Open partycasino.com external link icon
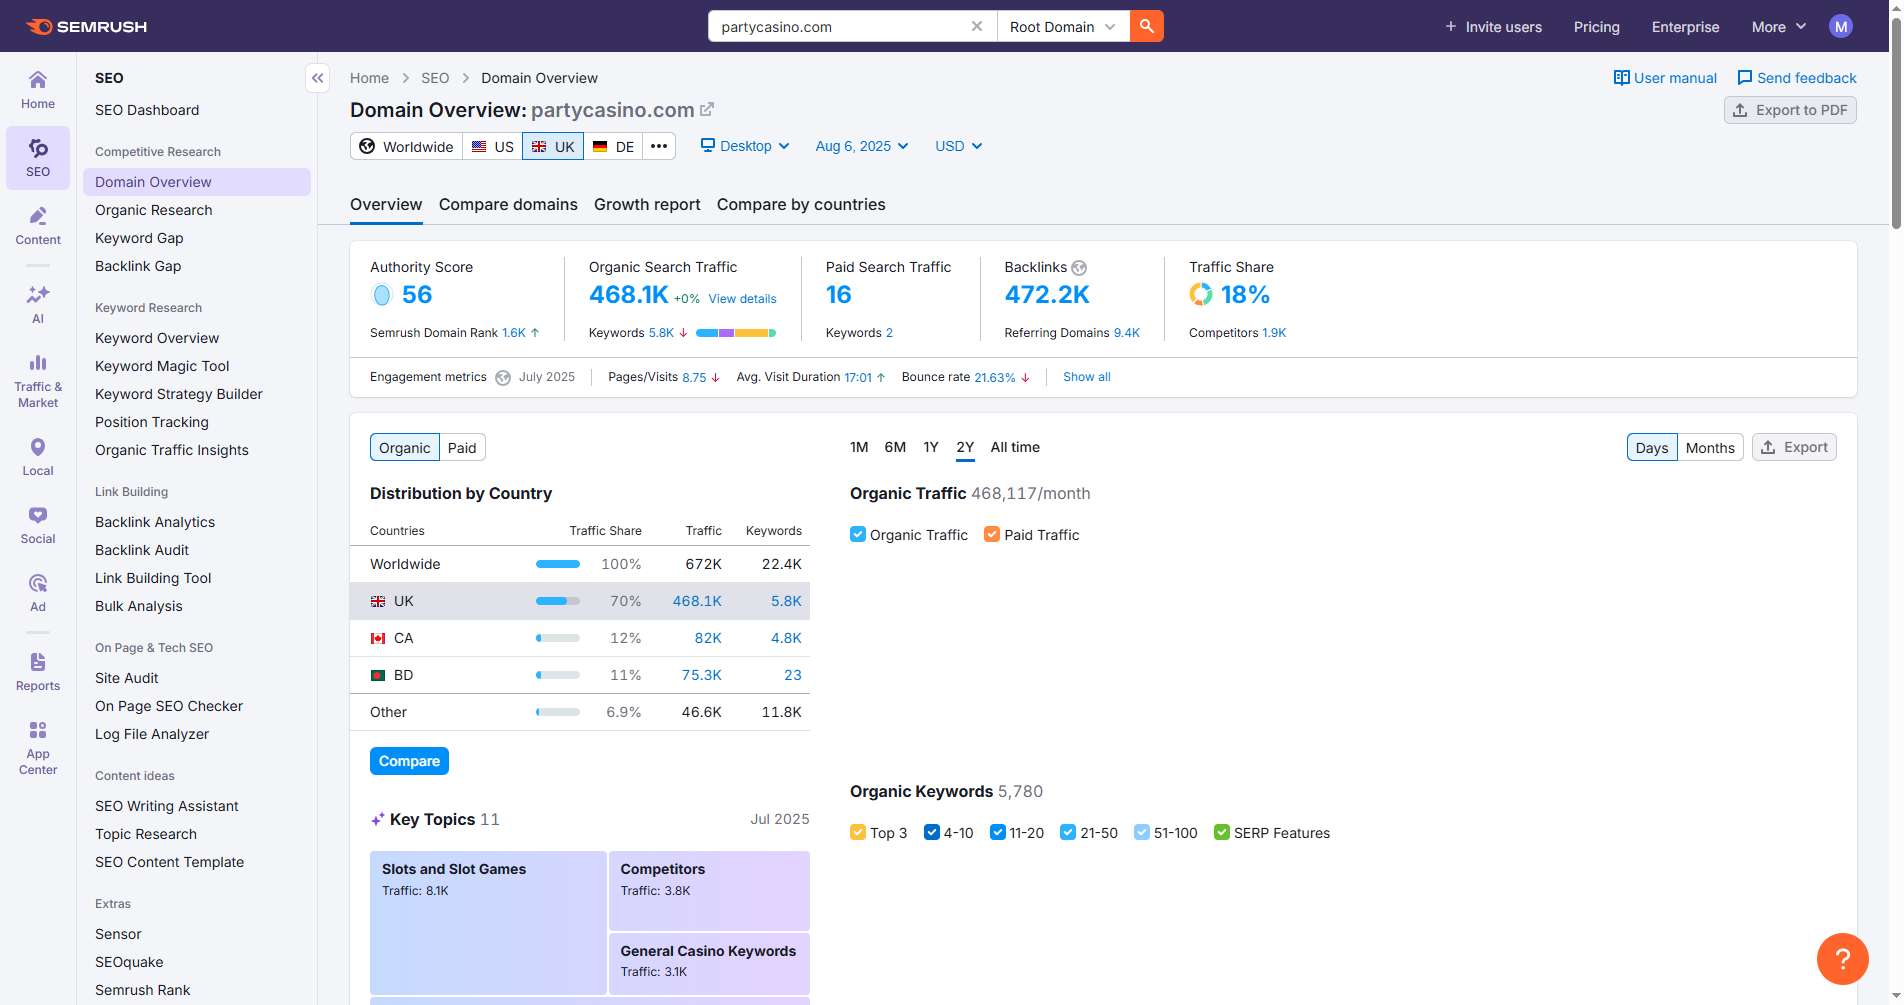 [707, 110]
